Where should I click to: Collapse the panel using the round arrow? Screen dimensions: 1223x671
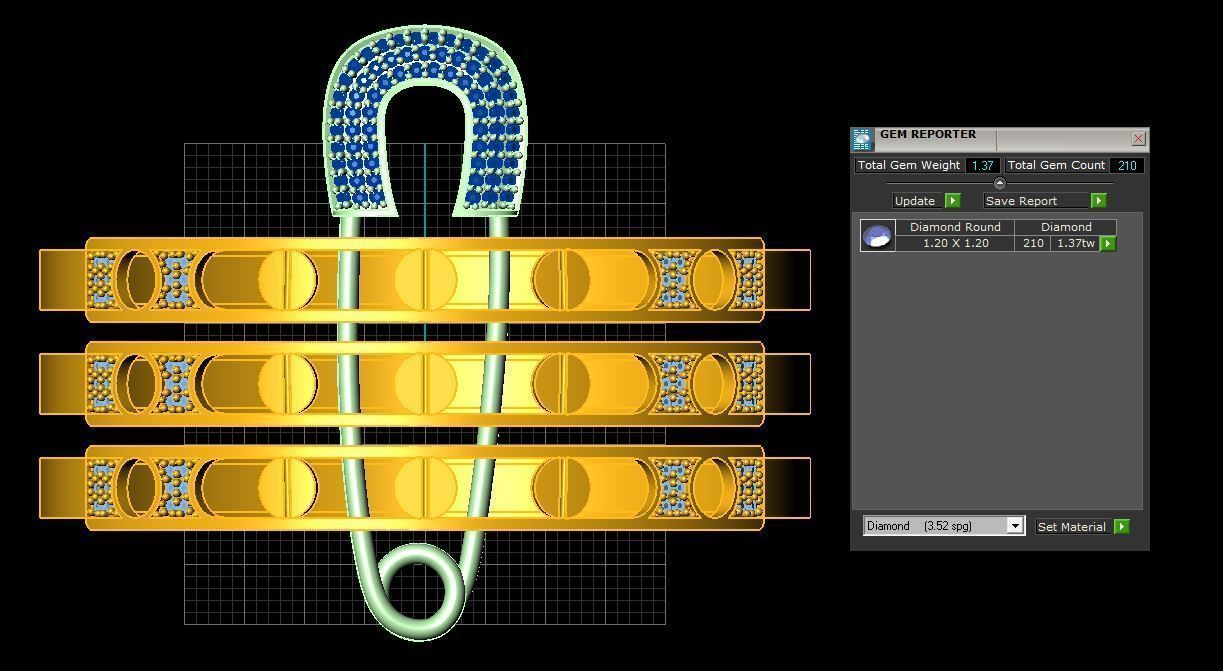click(x=999, y=183)
